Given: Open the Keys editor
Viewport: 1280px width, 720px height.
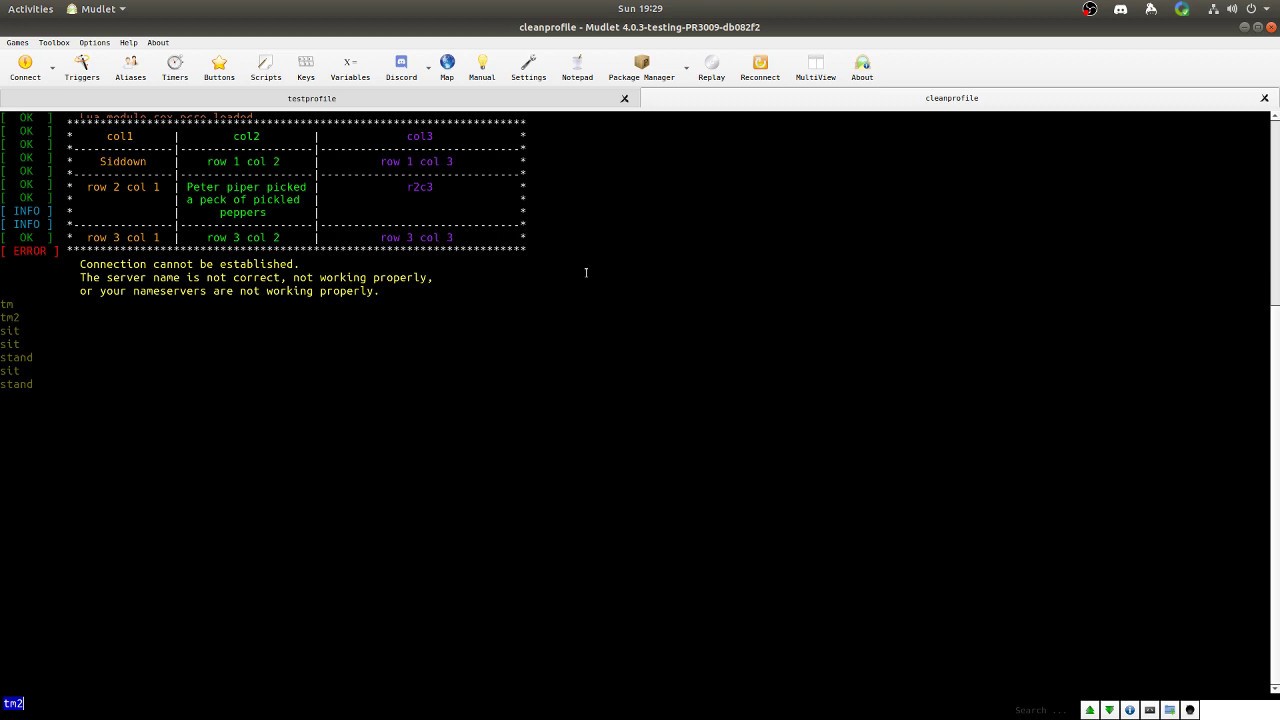Looking at the screenshot, I should tap(306, 67).
